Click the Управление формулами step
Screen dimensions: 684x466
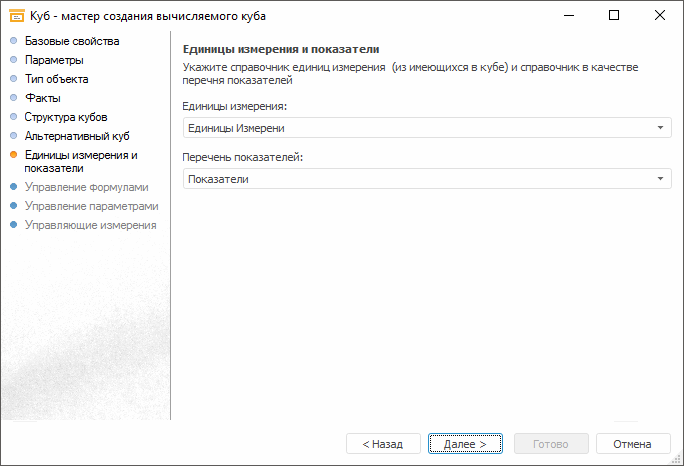(86, 187)
